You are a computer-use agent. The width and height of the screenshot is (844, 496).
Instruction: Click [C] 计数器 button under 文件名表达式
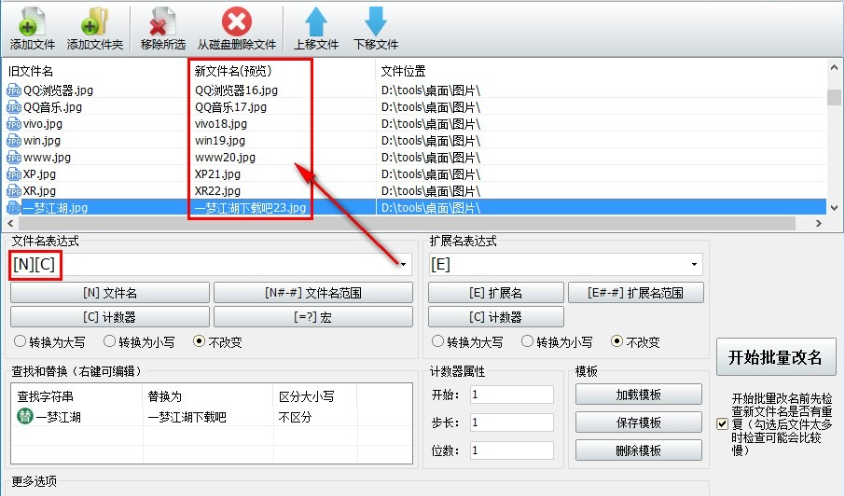110,317
